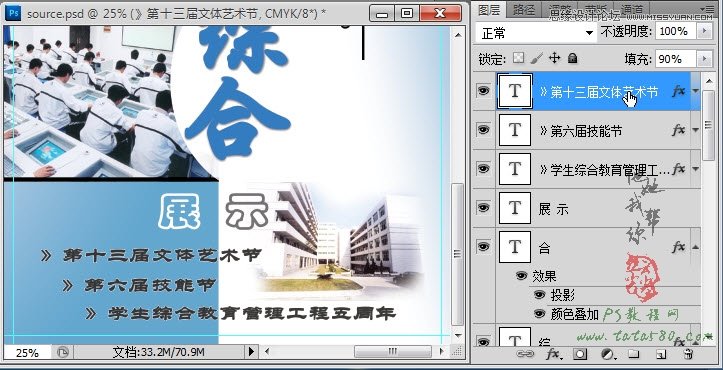Toggle visibility of 投影 drop shadow effect
Screen dimensions: 723x370
(x=539, y=295)
